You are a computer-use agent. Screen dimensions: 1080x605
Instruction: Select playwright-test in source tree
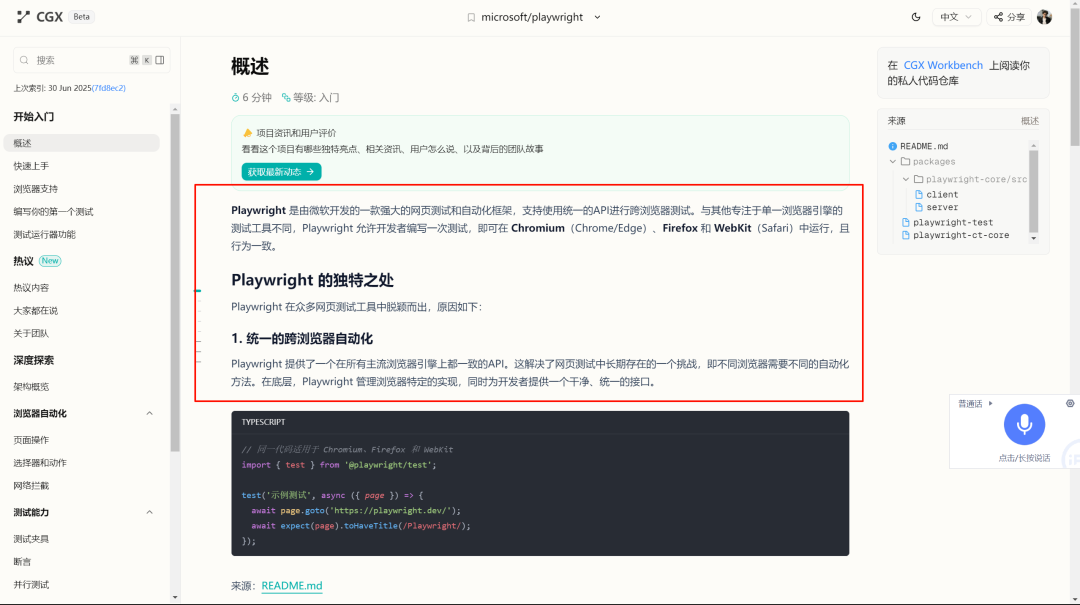coord(953,222)
